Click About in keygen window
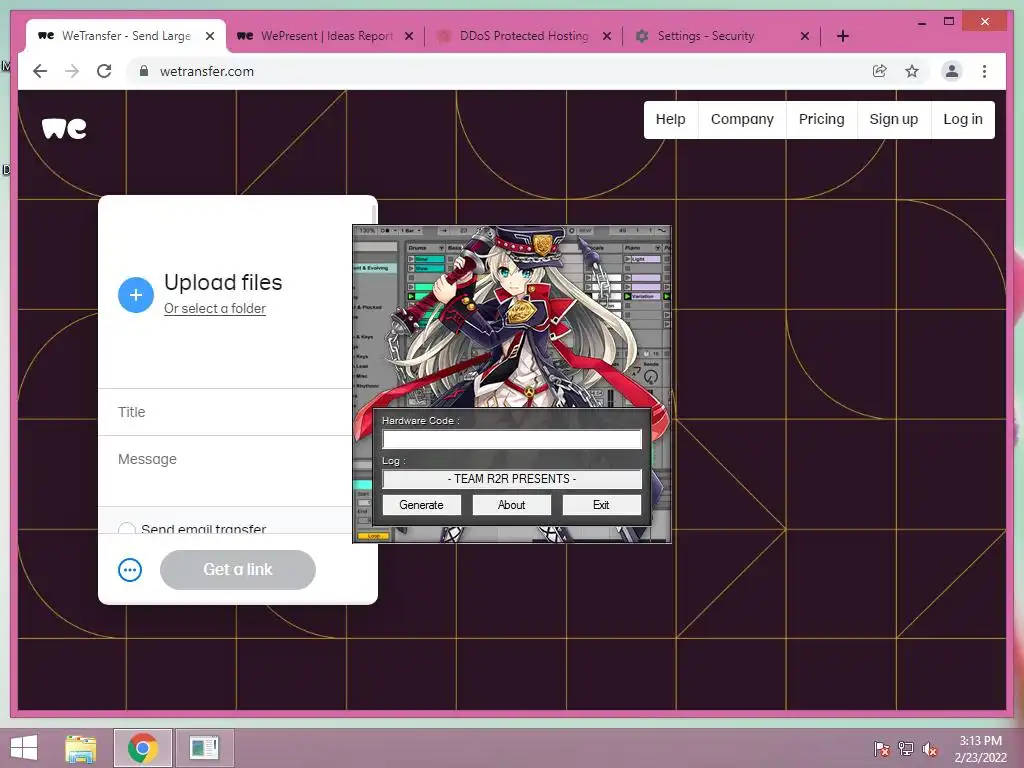Screen dimensions: 1024x768 (511, 505)
